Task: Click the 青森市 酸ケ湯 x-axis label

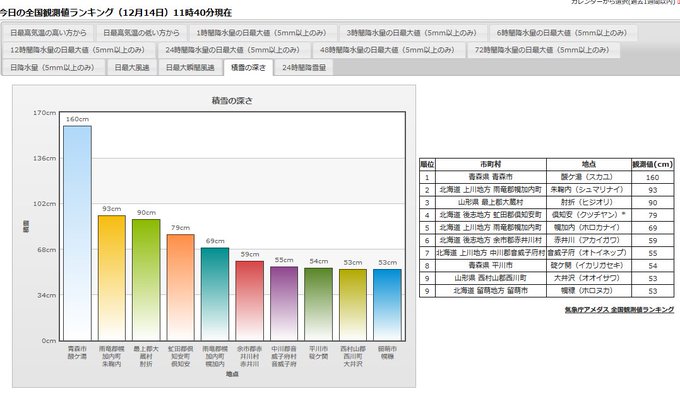Action: pyautogui.click(x=77, y=353)
